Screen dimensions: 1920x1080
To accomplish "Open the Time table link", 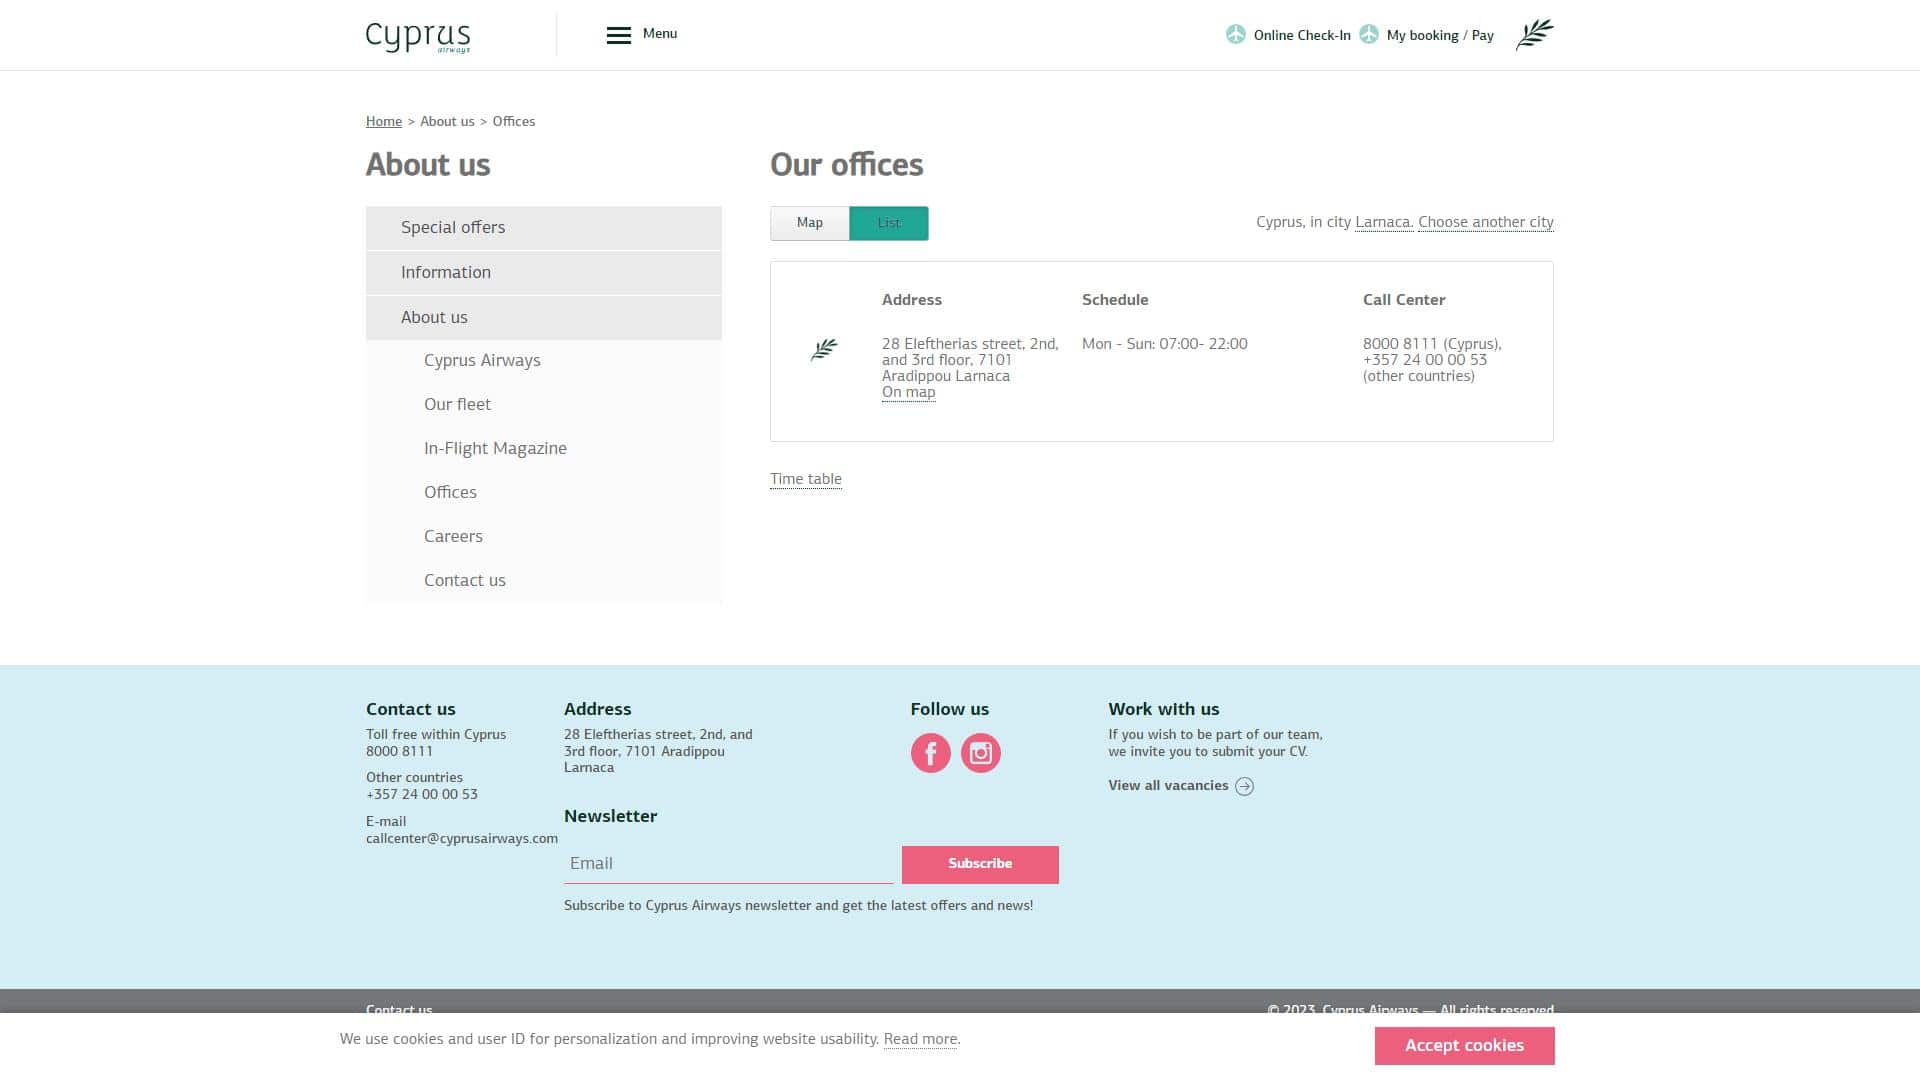I will point(805,479).
